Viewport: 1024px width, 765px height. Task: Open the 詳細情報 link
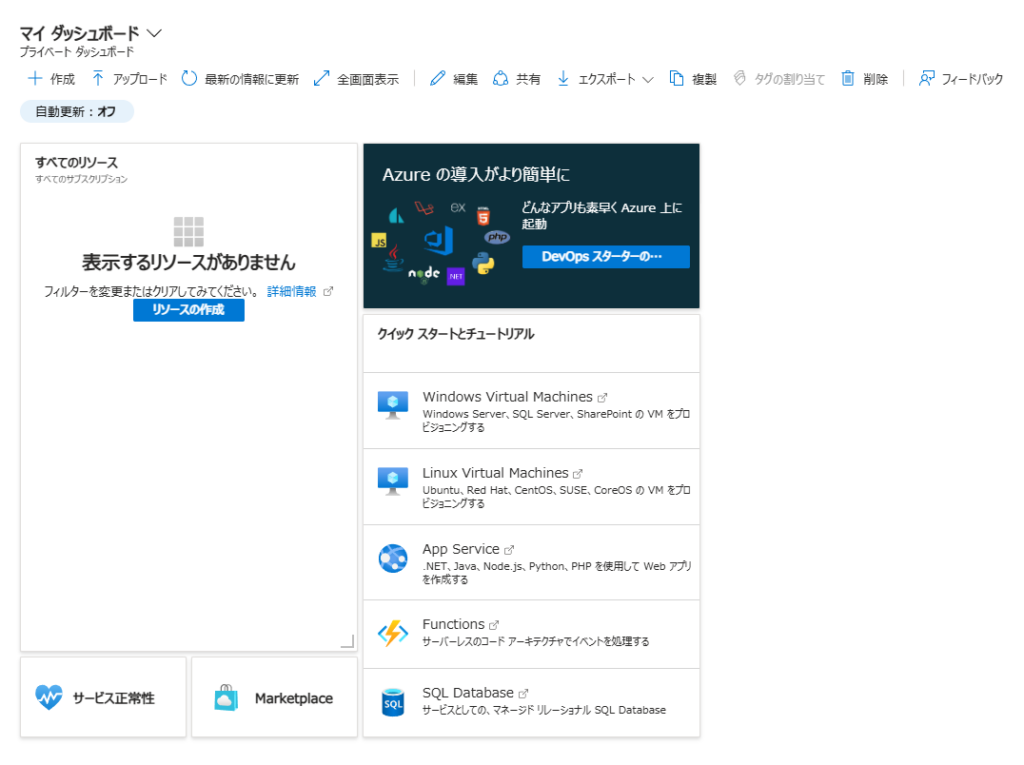[291, 291]
